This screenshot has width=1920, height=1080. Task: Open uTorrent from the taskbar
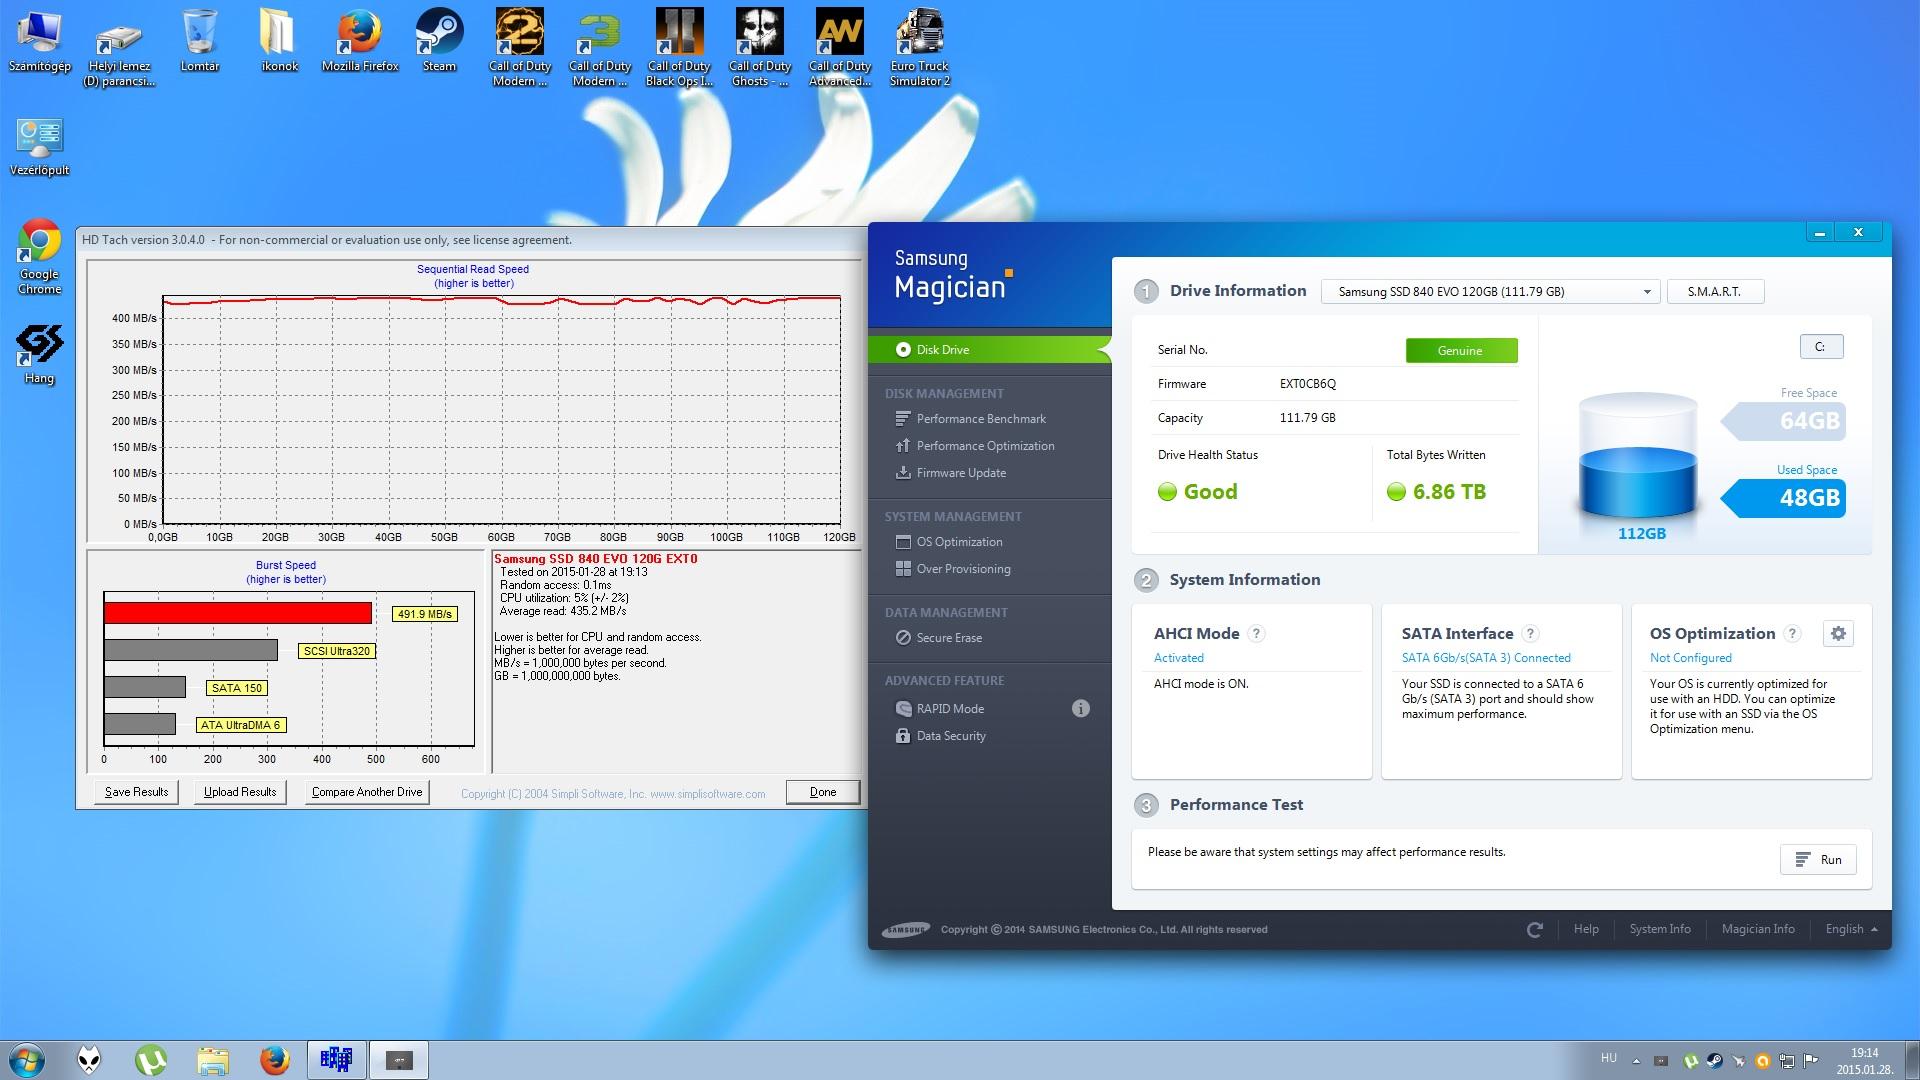pos(151,1060)
